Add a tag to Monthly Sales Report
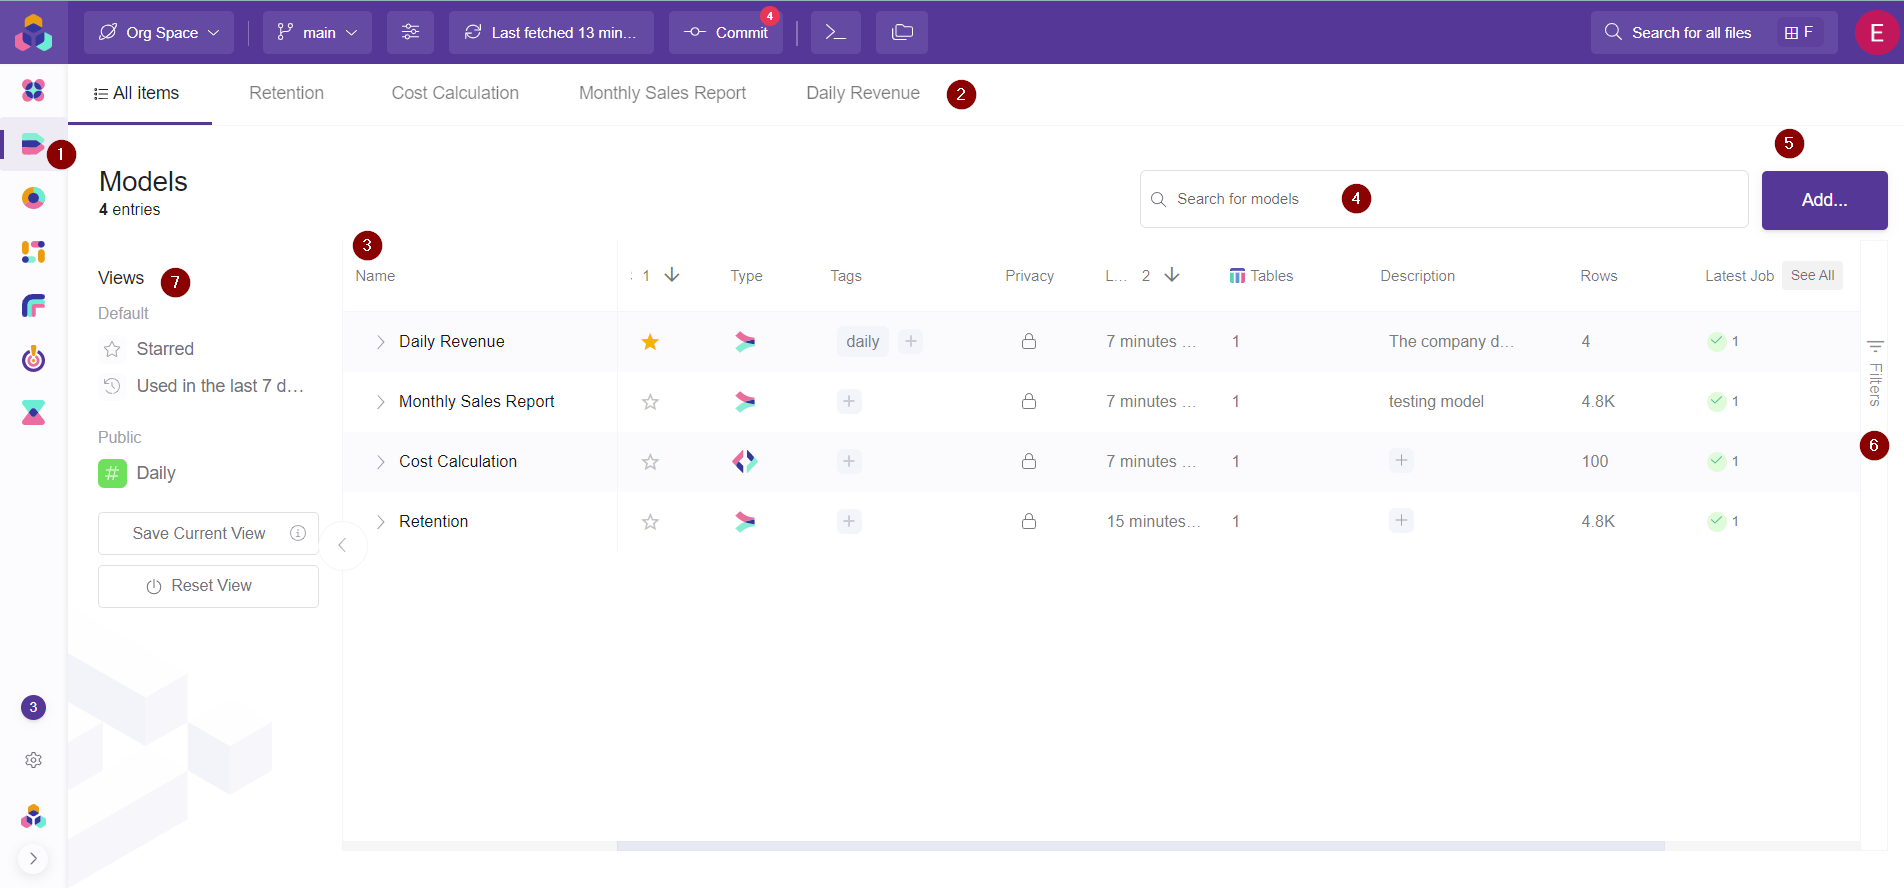 point(849,401)
